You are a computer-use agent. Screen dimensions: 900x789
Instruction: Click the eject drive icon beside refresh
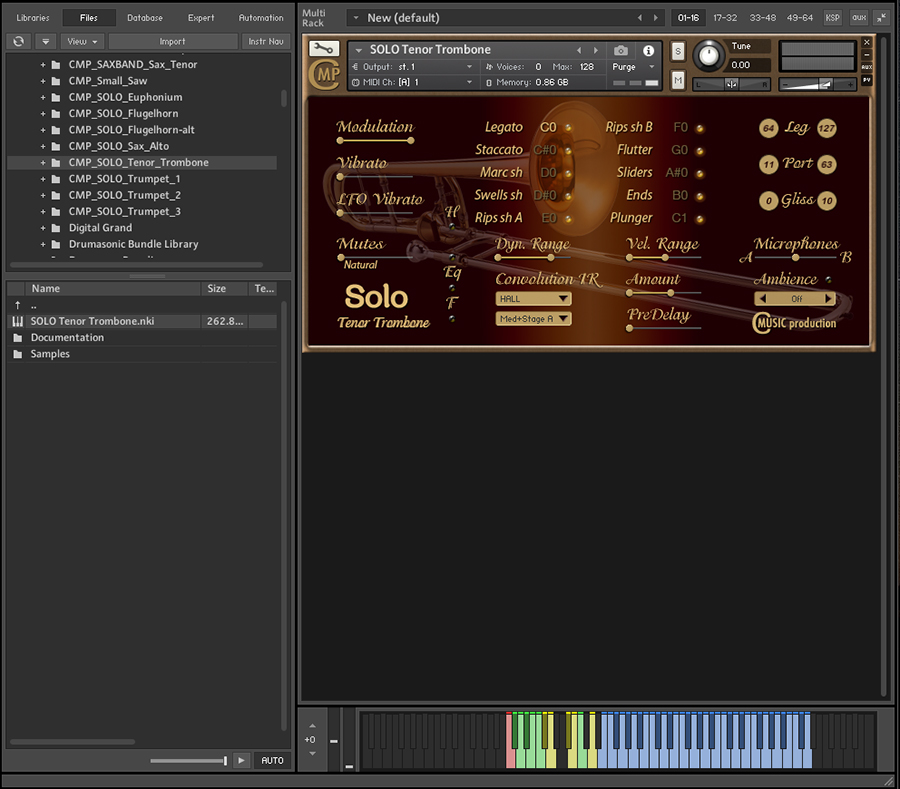(45, 41)
